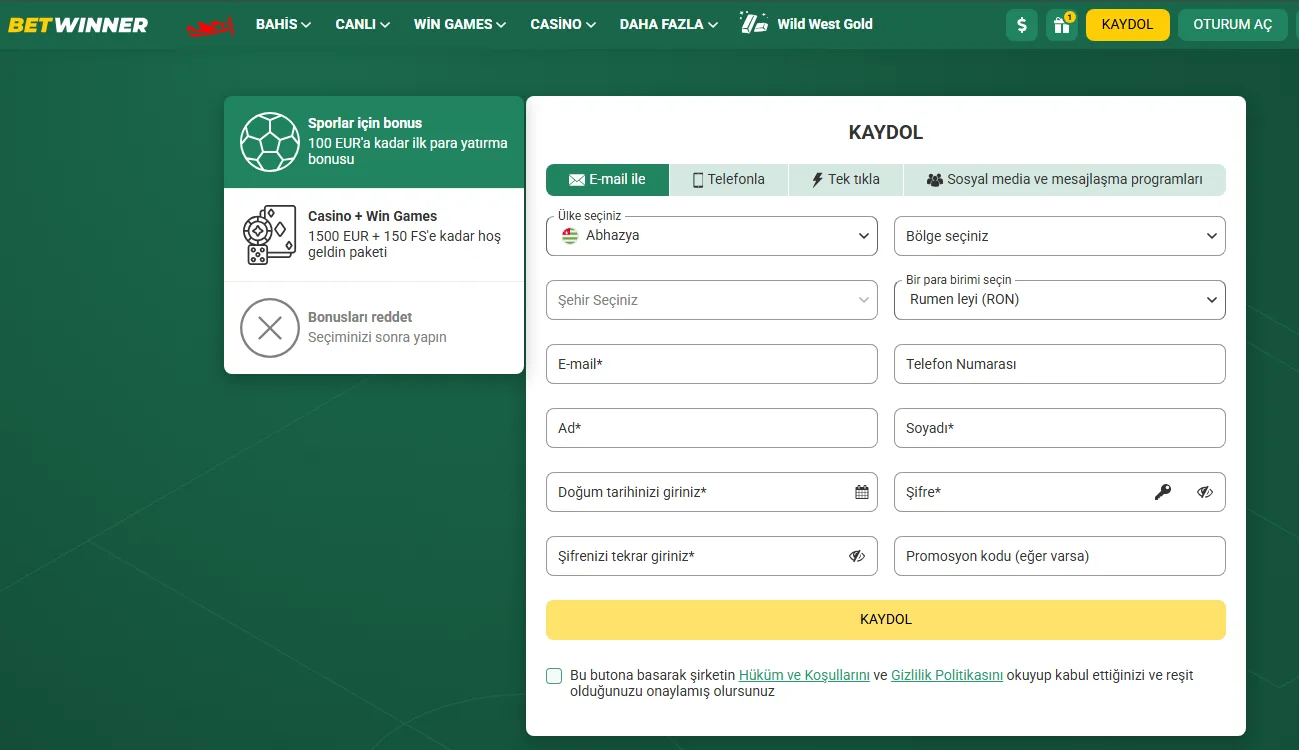Open the currency dropdown showing Rumen leyi
Viewport: 1299px width, 750px height.
click(x=1060, y=300)
